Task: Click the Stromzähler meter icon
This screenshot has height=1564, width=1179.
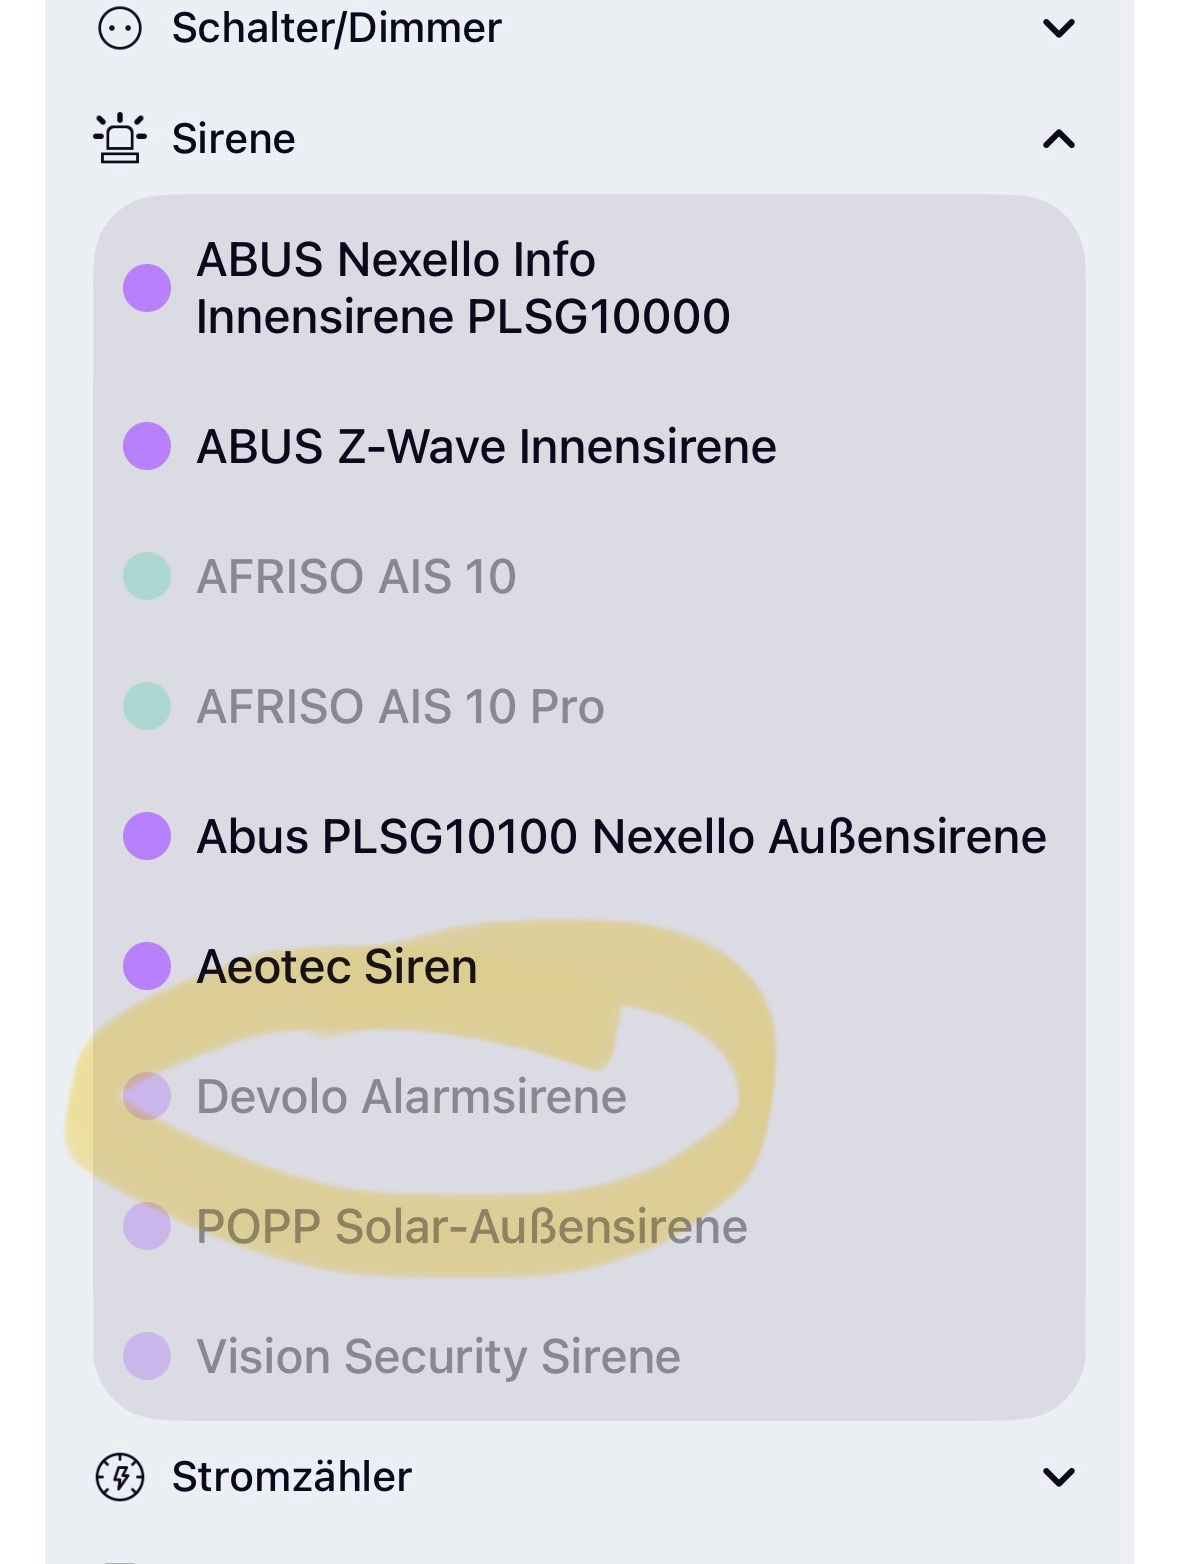Action: [x=120, y=1476]
